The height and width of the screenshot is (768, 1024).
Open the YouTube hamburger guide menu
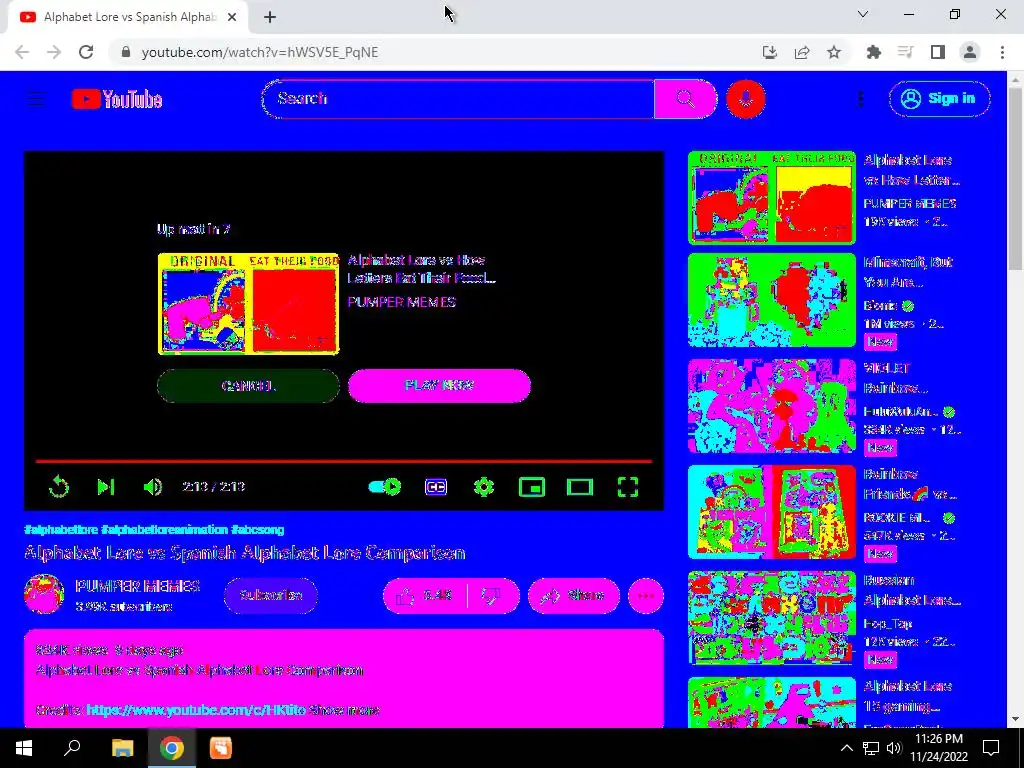[37, 99]
